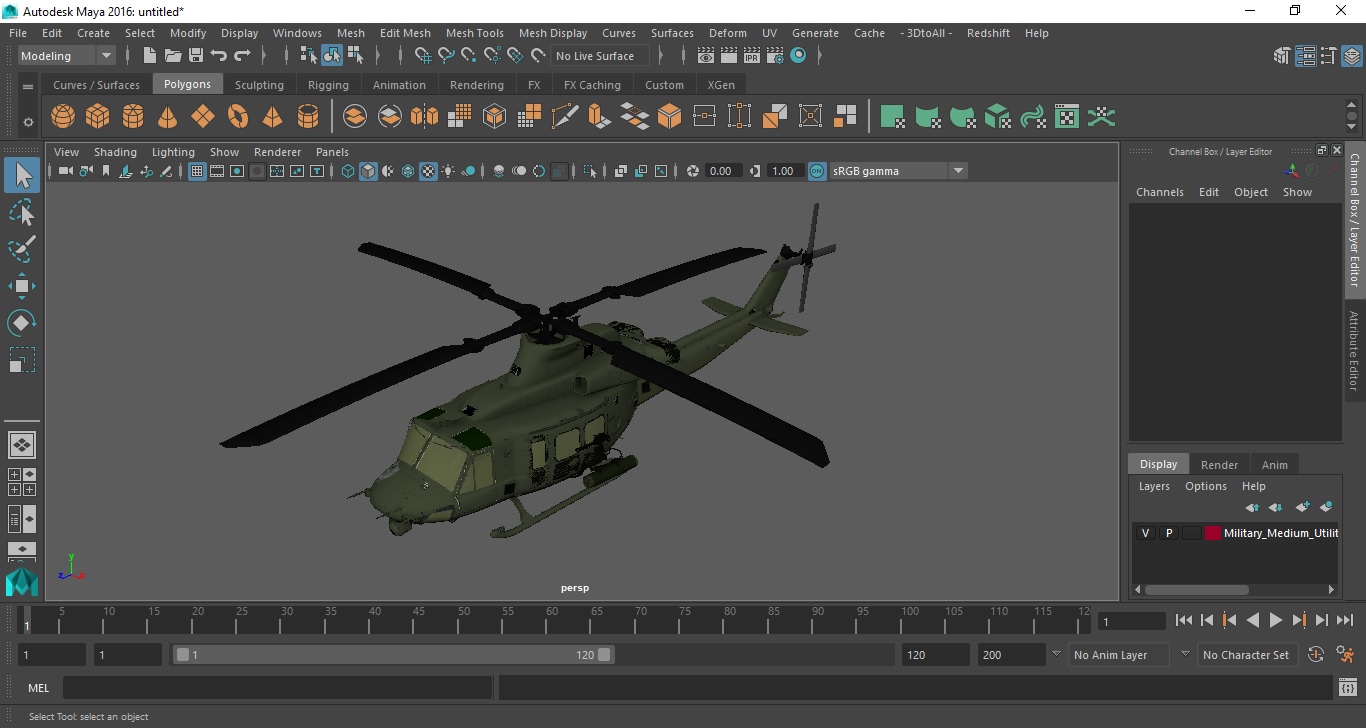Screen dimensions: 1366x728
Task: Create a polygon cylinder from the shelf
Action: coord(133,117)
